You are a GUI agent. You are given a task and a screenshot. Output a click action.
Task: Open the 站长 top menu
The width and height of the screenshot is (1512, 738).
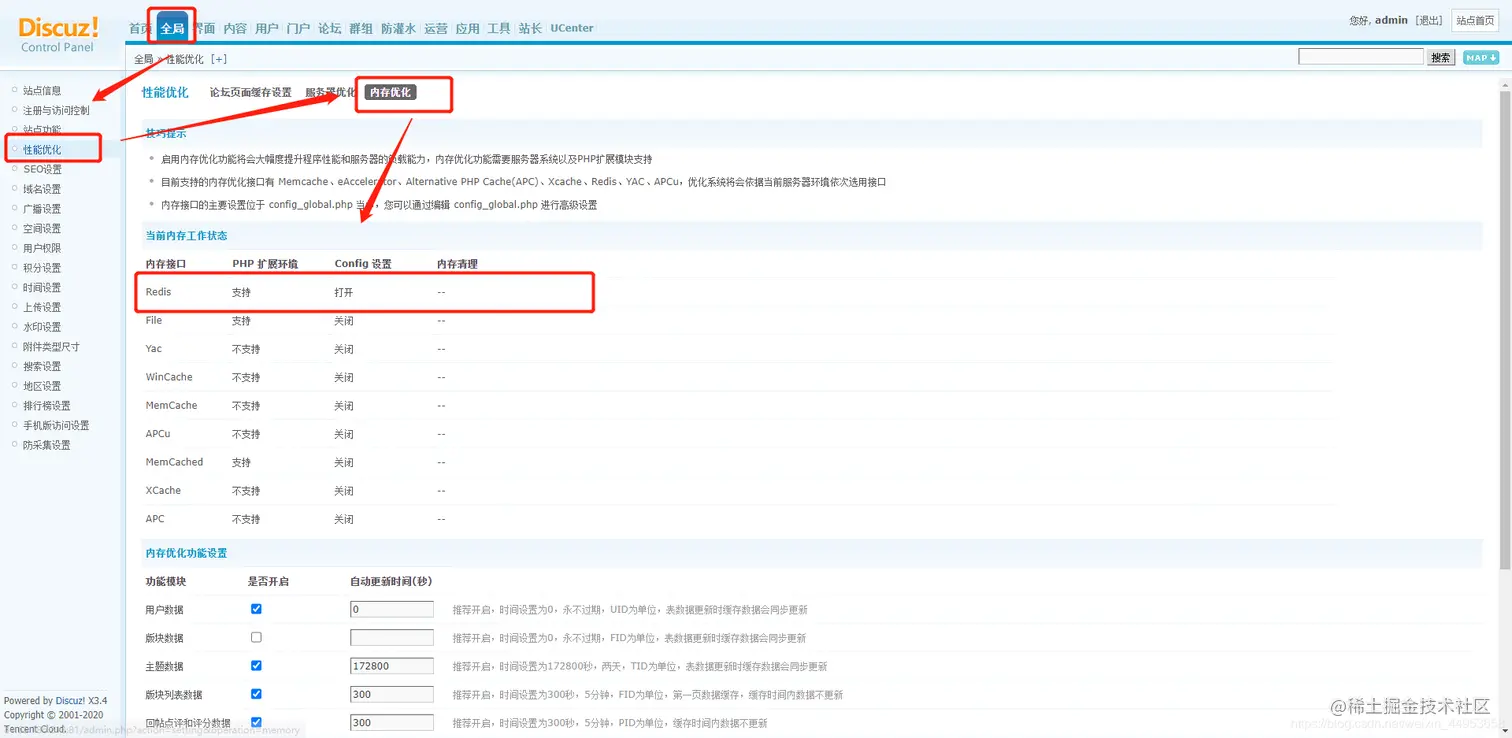tap(530, 29)
